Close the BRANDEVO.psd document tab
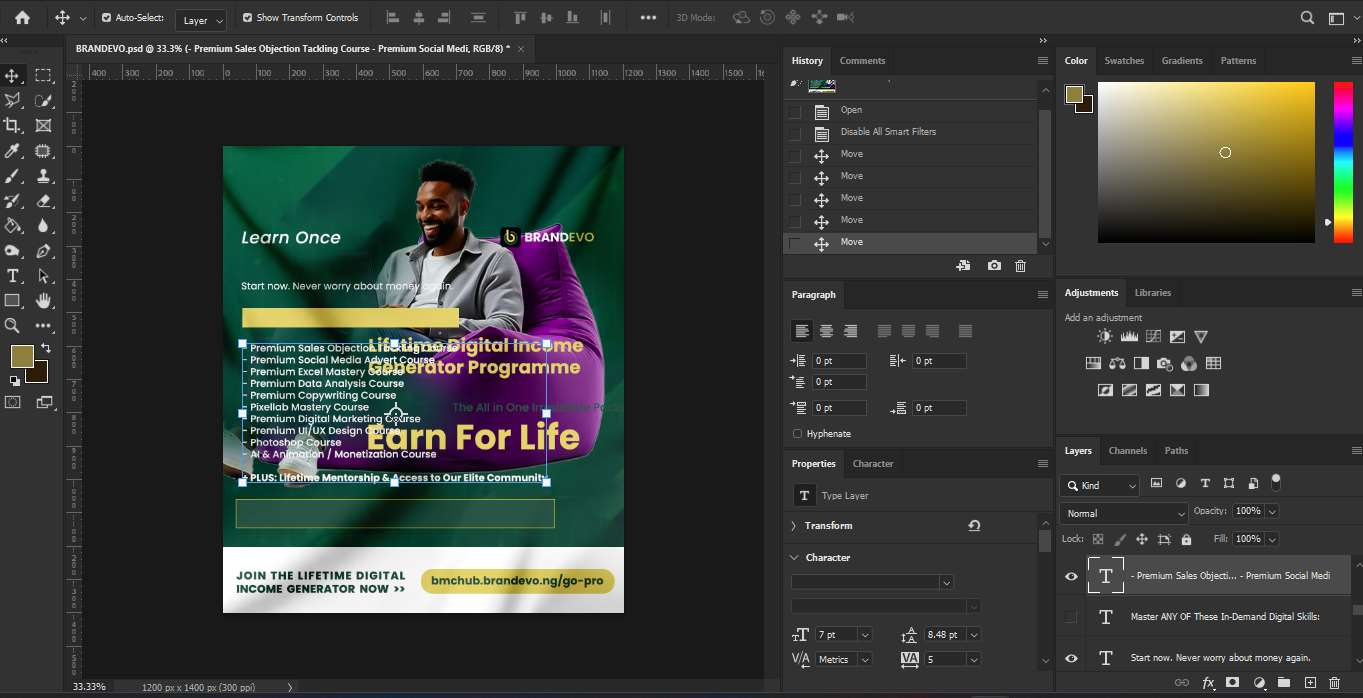The width and height of the screenshot is (1363, 698). (521, 48)
